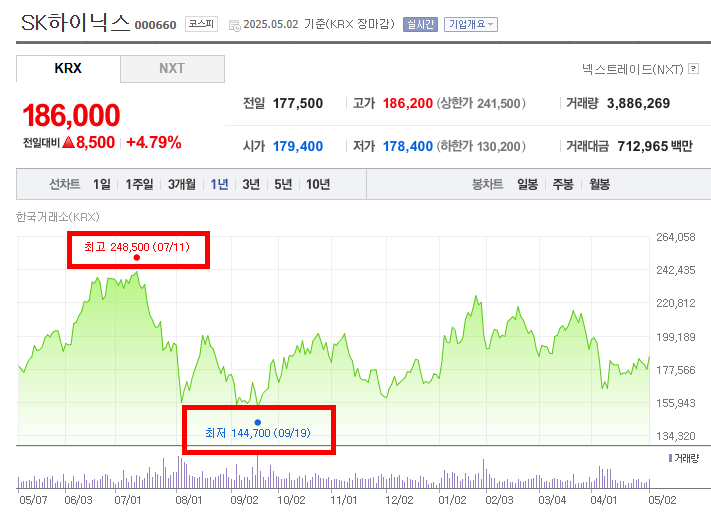Click the low price 178,400
711x519 pixels.
pos(408,146)
